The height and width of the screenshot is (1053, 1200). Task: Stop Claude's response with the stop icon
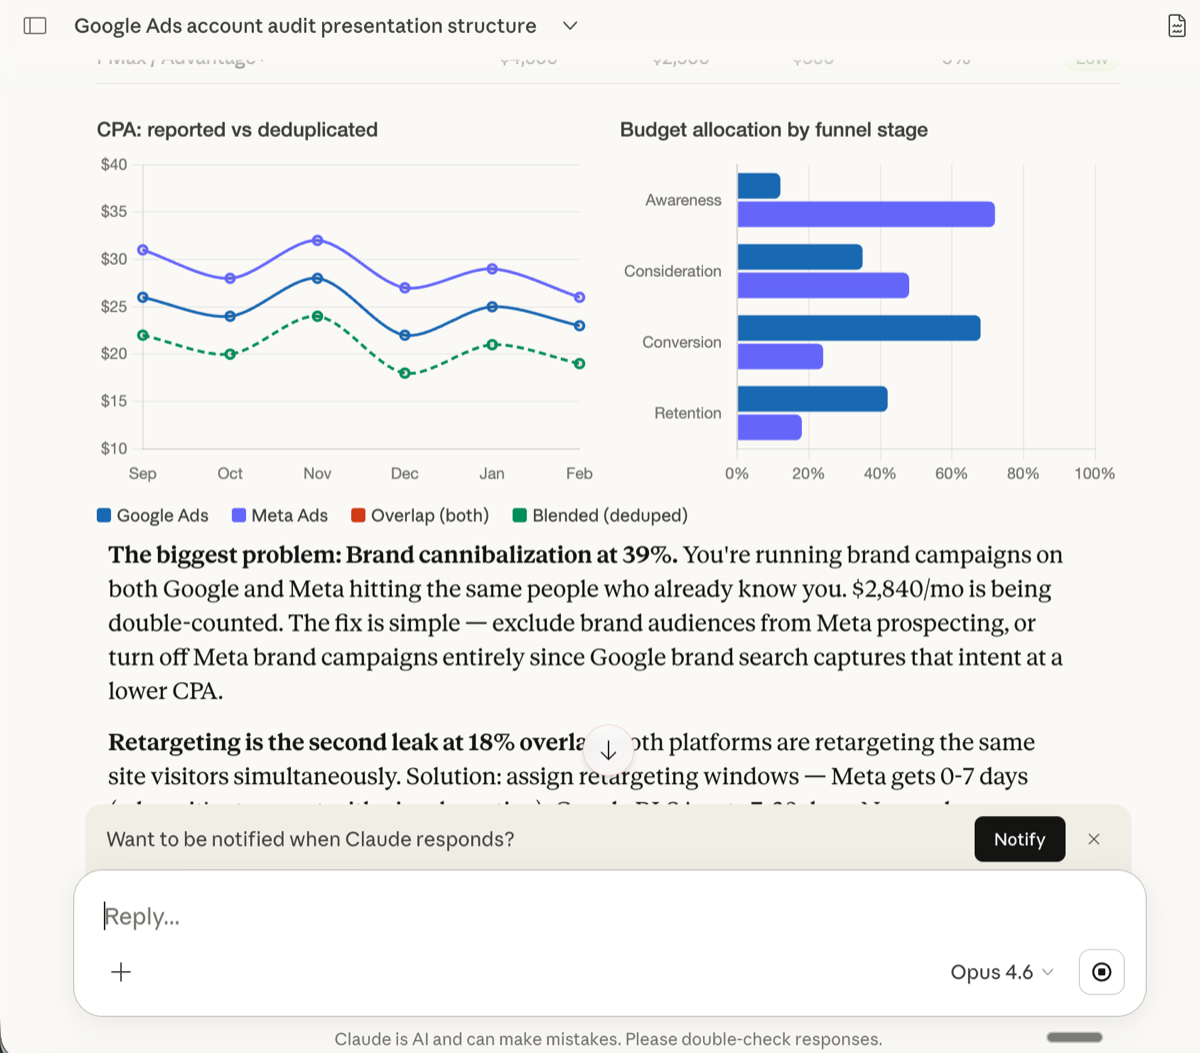click(1101, 971)
